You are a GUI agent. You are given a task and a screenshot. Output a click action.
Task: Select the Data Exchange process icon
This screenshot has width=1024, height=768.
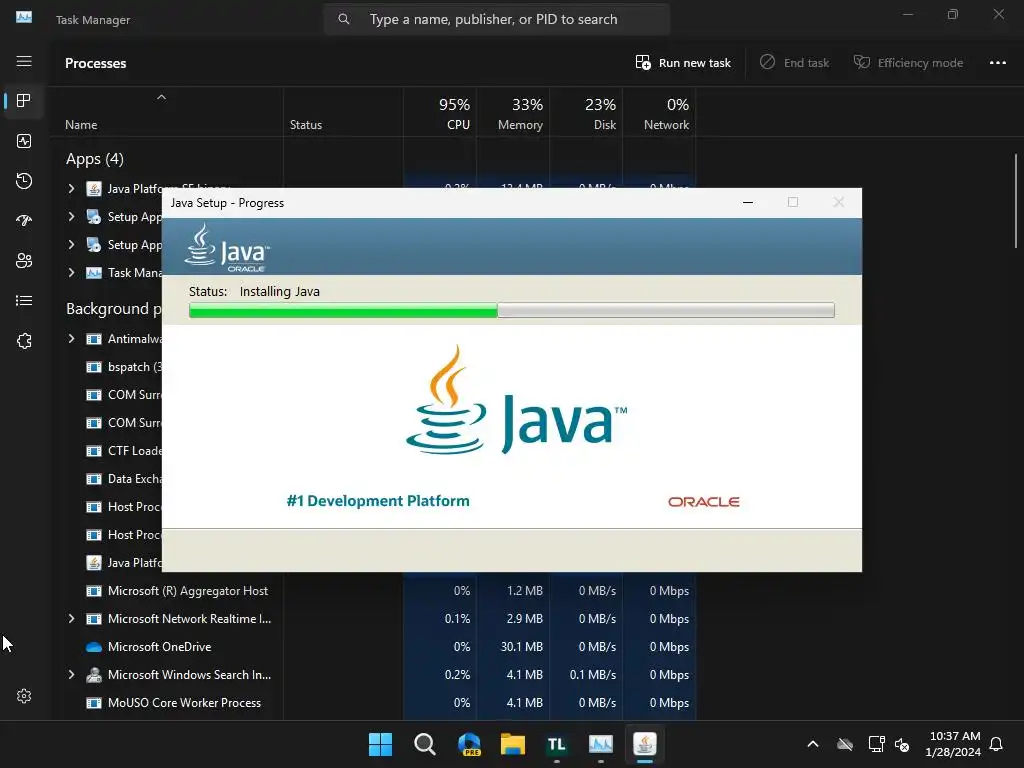pos(94,479)
